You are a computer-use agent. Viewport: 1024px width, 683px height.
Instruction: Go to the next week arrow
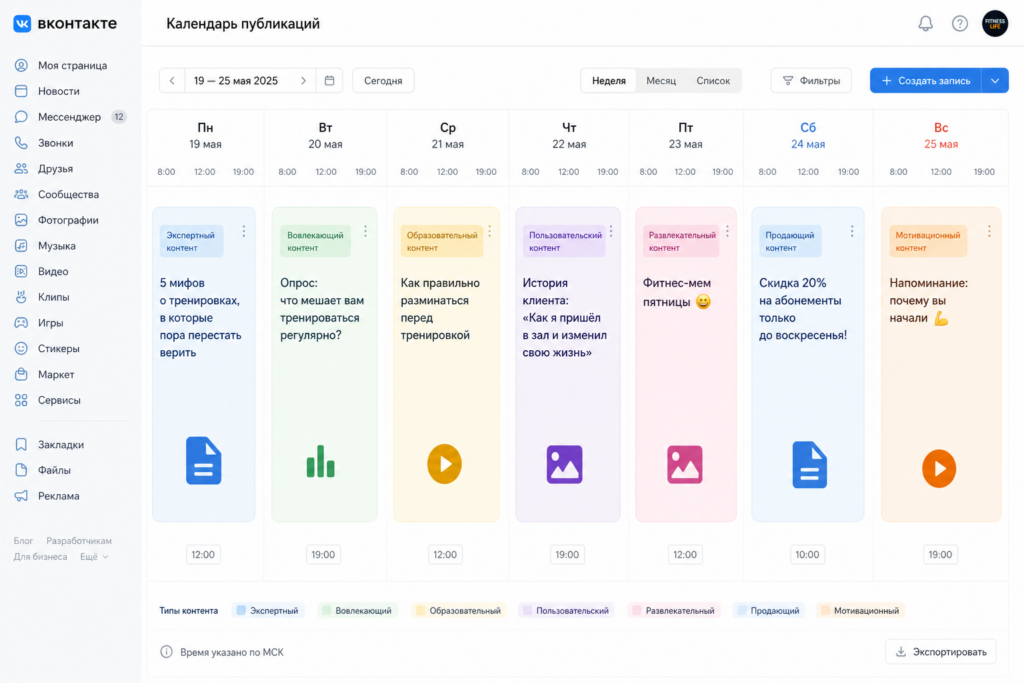304,80
